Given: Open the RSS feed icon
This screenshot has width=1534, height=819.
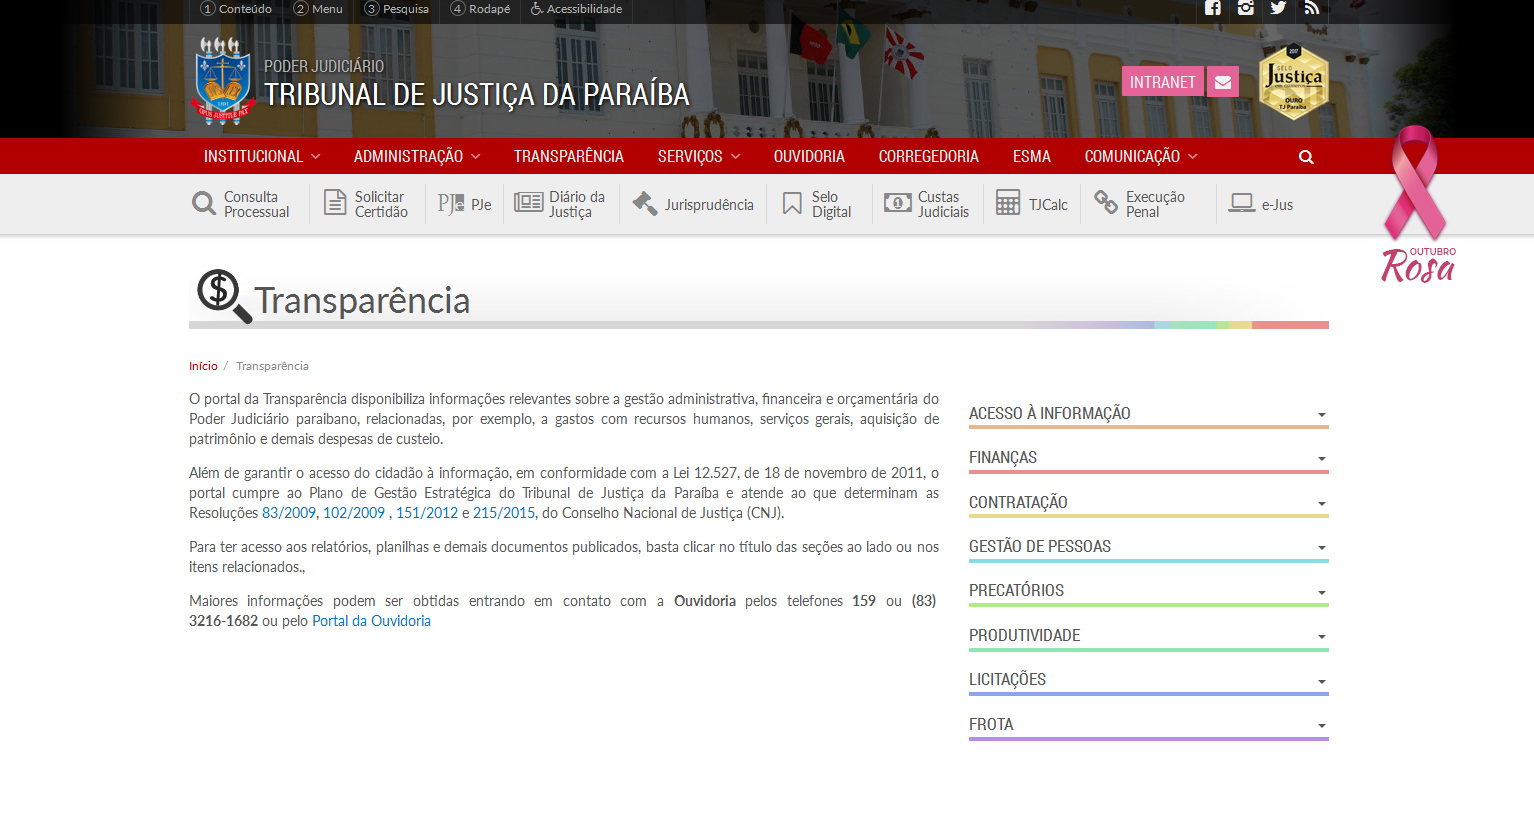Looking at the screenshot, I should (1311, 8).
